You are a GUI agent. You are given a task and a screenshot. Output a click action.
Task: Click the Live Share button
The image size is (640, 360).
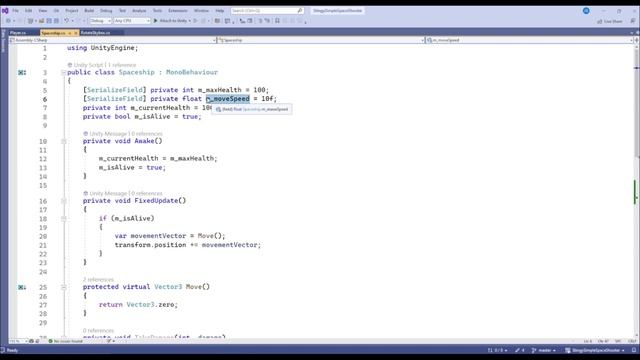tap(610, 21)
